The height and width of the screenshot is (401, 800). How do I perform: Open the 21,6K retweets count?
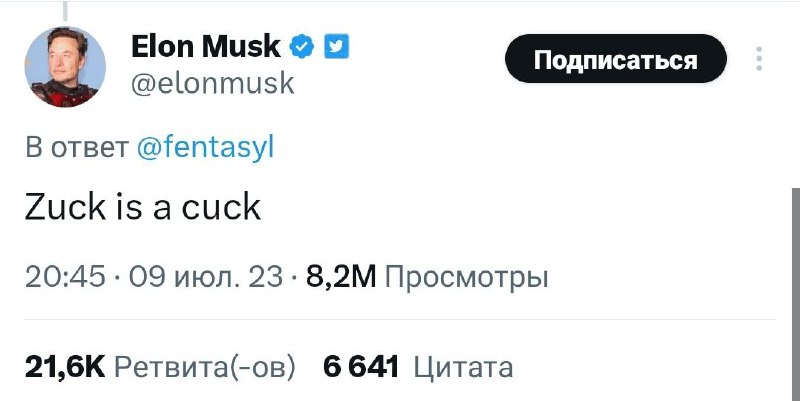[65, 366]
